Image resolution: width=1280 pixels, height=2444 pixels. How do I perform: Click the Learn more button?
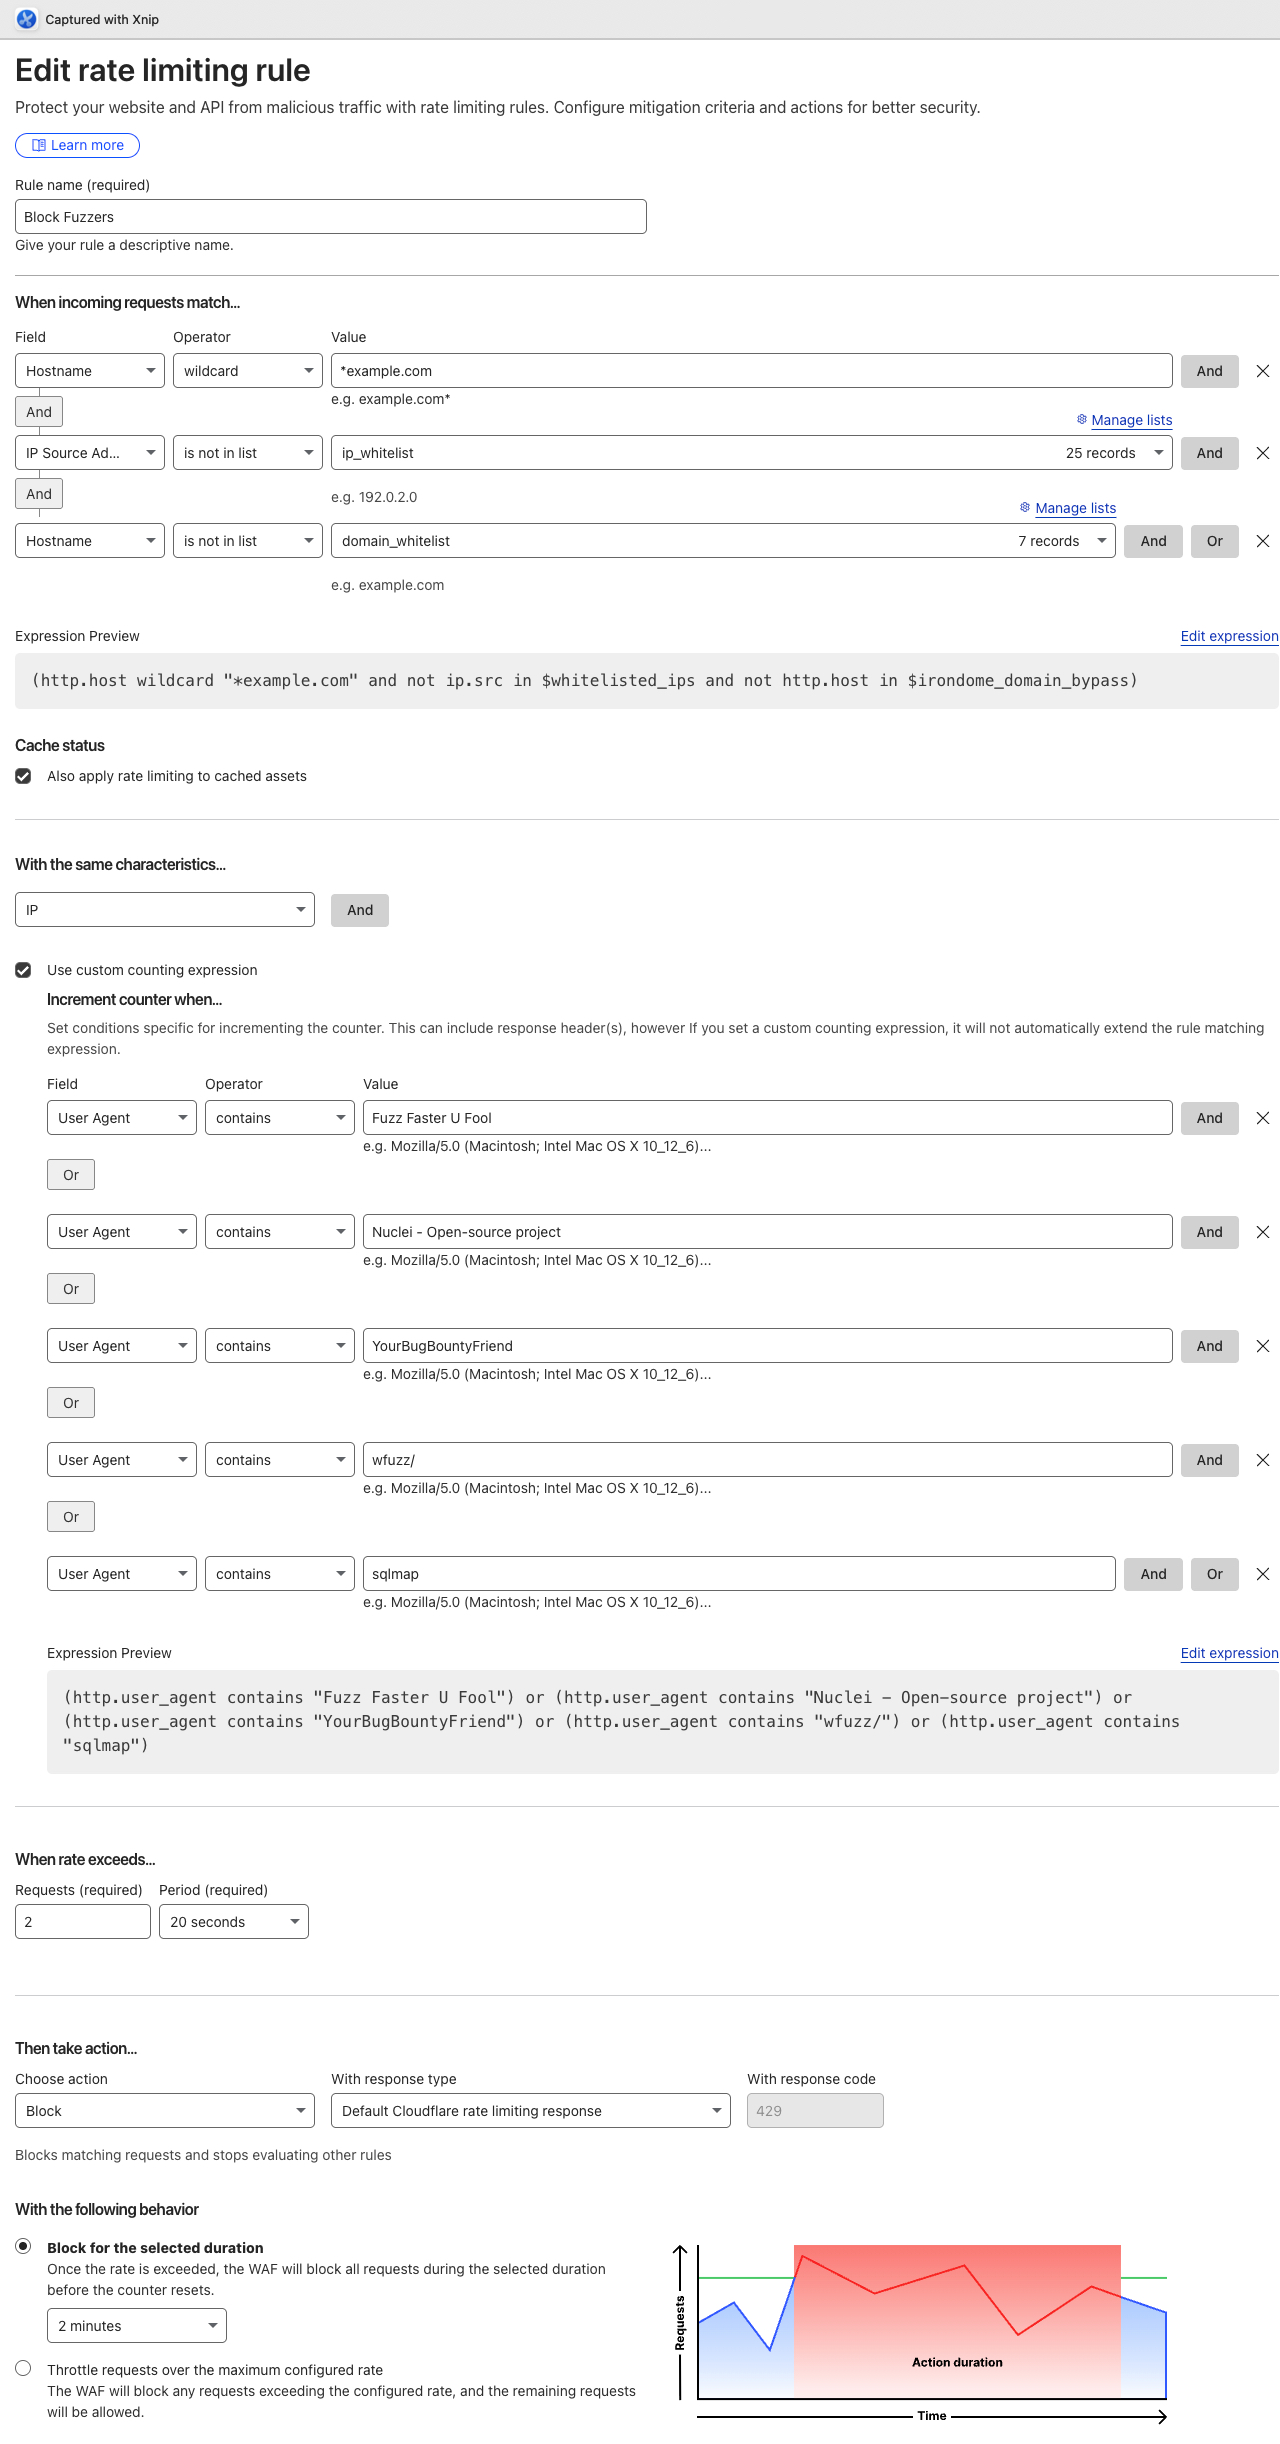tap(77, 145)
